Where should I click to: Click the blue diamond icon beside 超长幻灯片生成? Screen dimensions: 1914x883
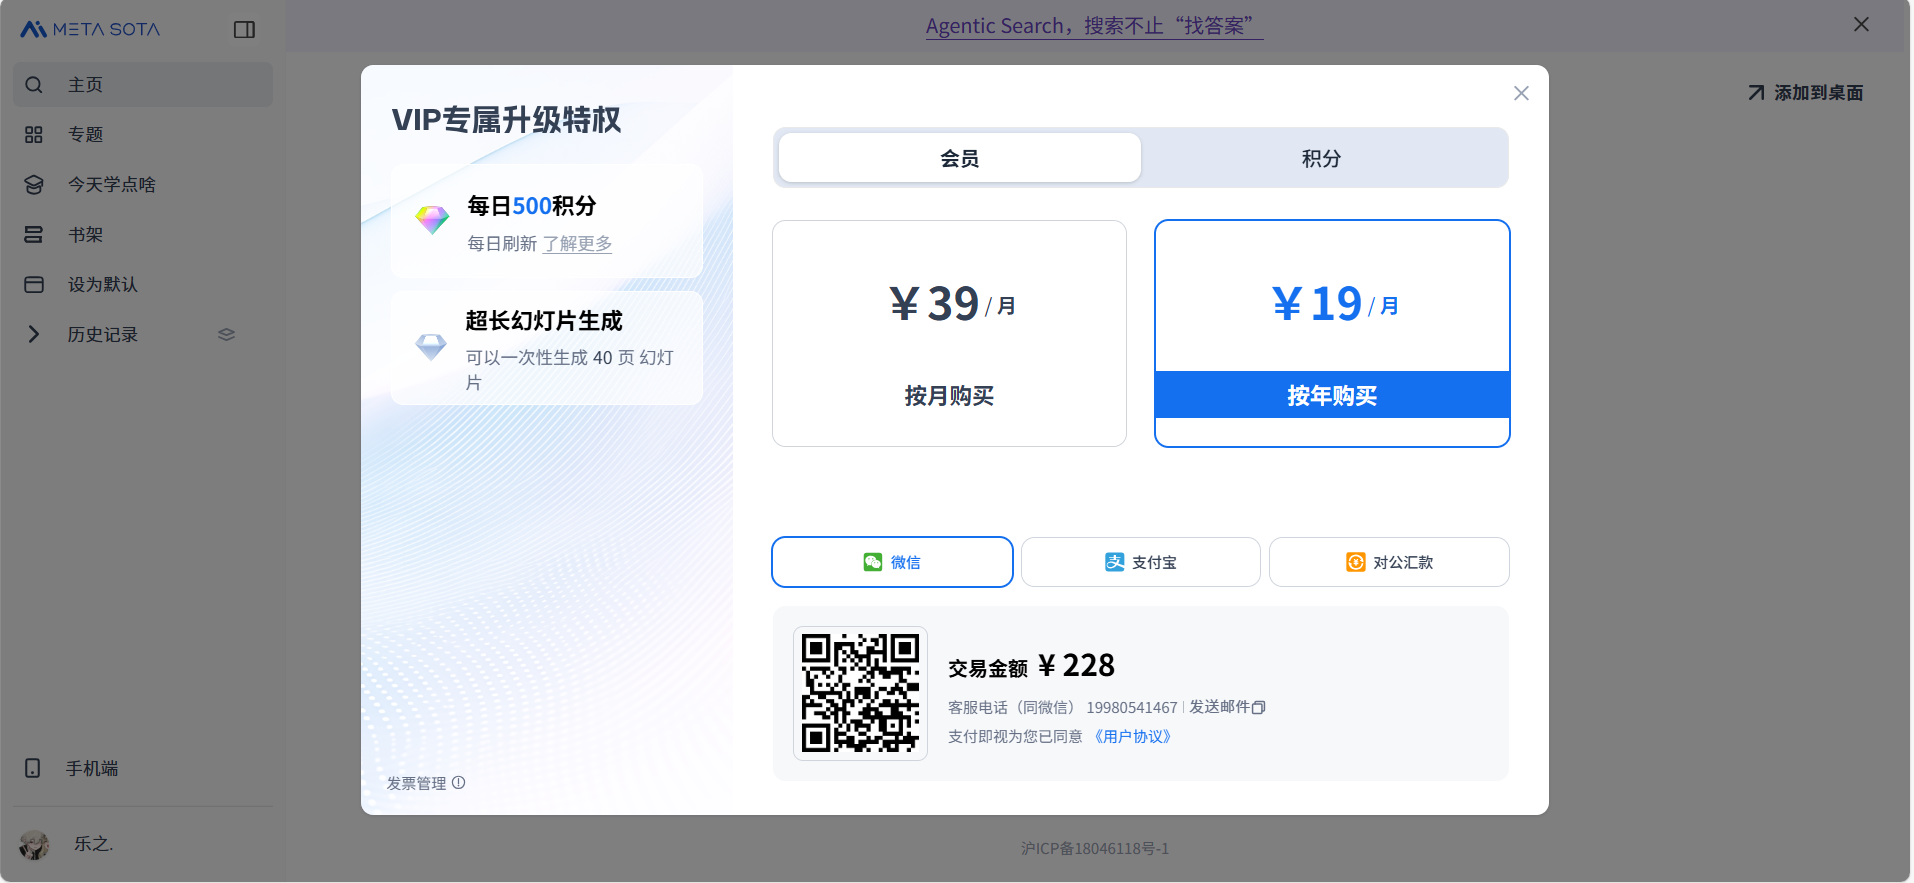tap(431, 347)
